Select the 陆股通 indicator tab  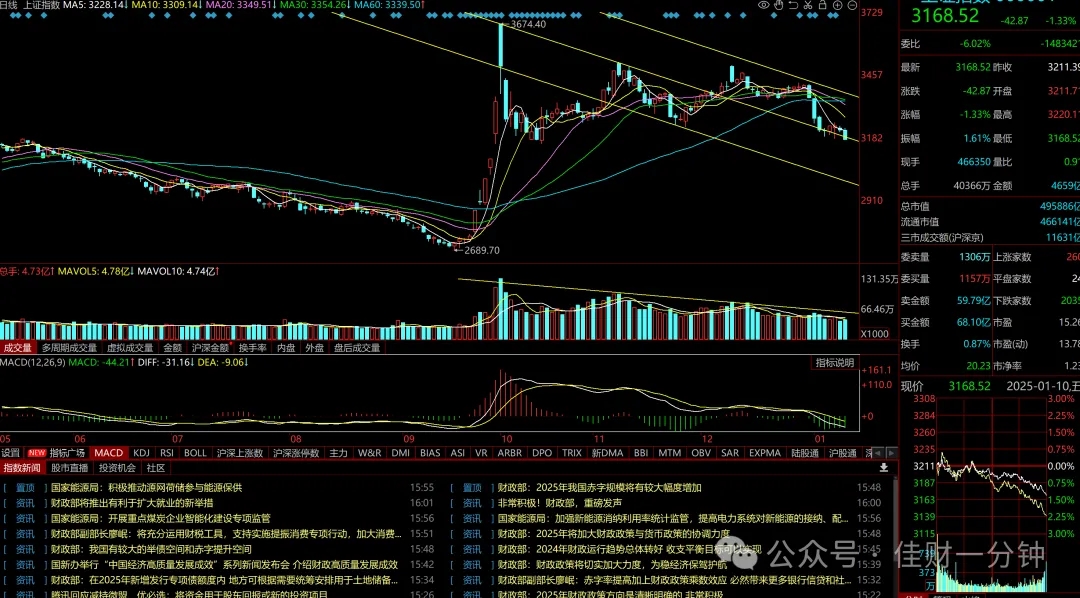pos(804,453)
